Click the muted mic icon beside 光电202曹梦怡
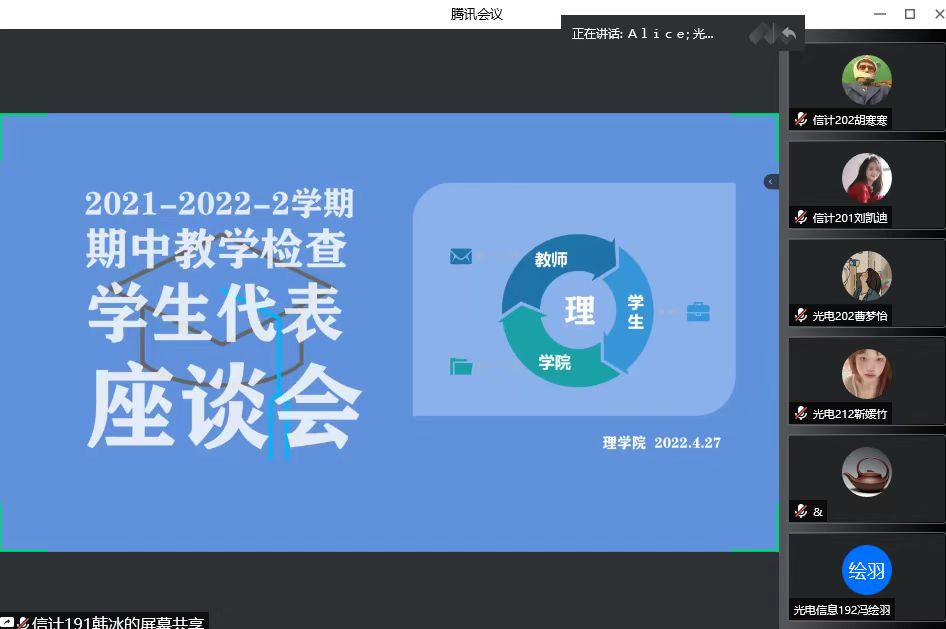This screenshot has height=629, width=946. (x=801, y=316)
